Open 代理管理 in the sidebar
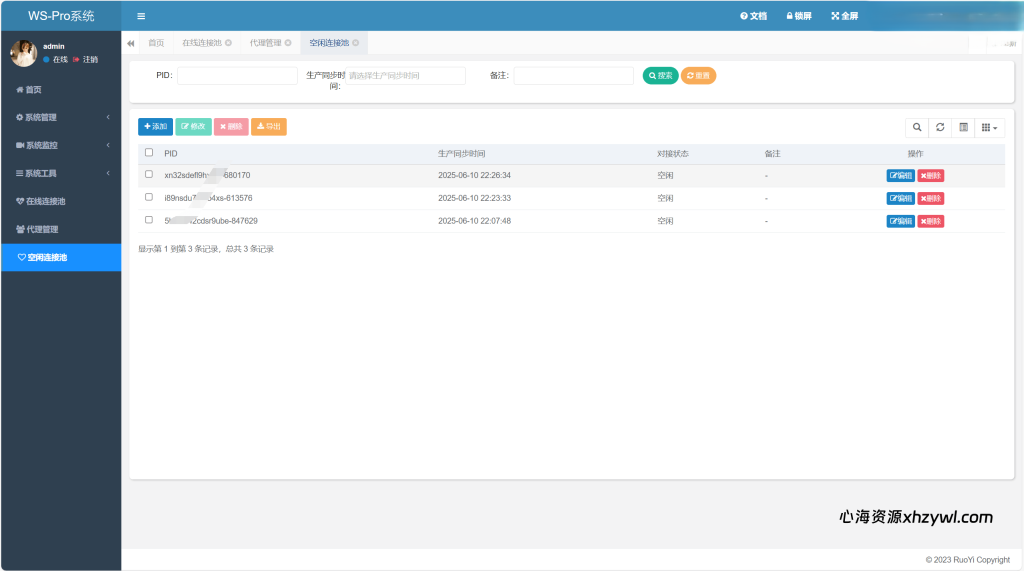Image resolution: width=1024 pixels, height=571 pixels. point(42,229)
